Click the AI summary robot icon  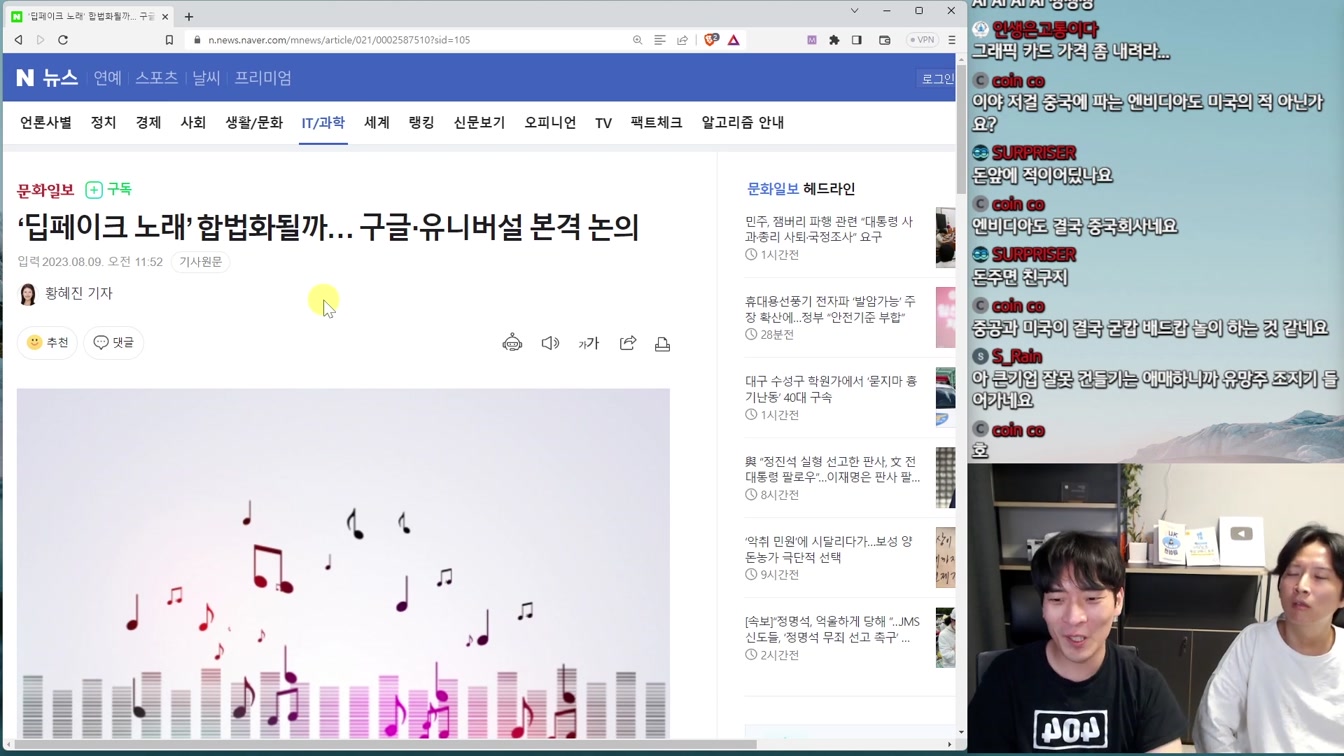tap(512, 343)
